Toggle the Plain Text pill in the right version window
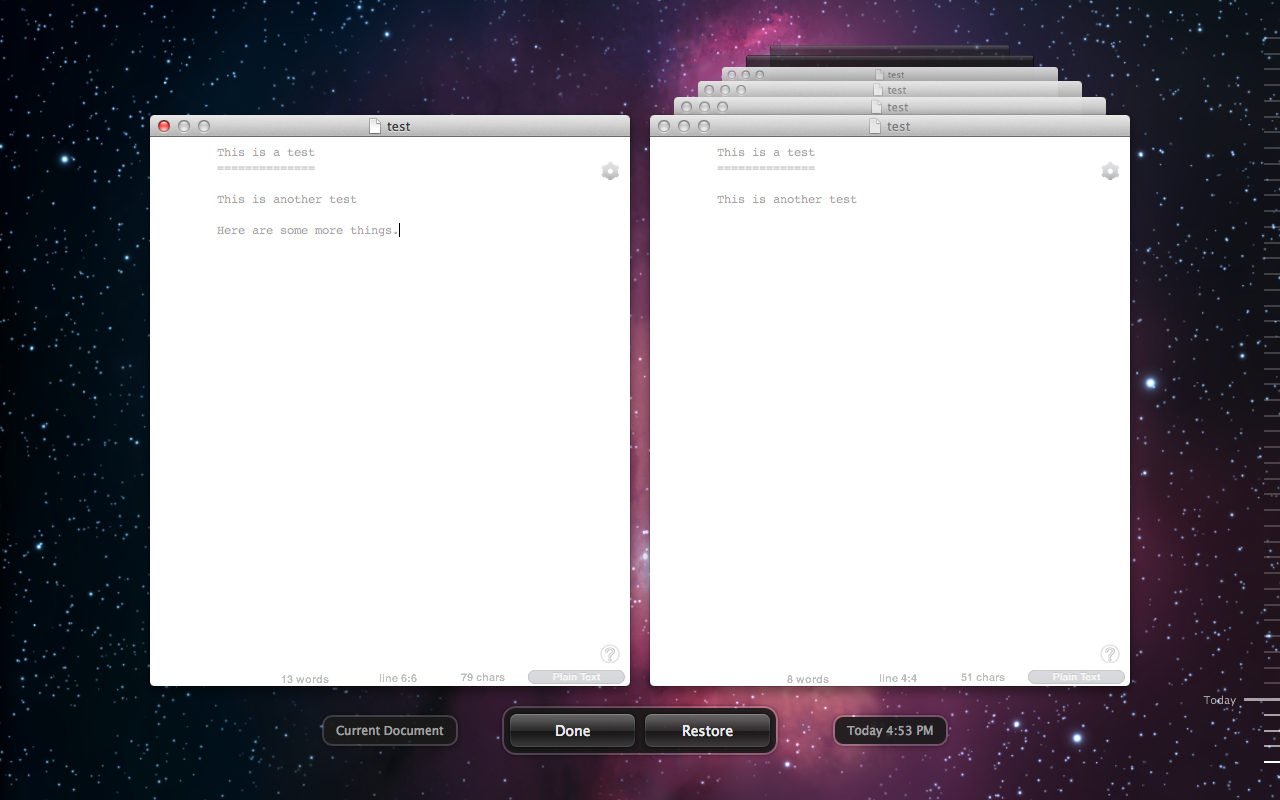Screen dimensions: 1280x800 [x=1076, y=677]
